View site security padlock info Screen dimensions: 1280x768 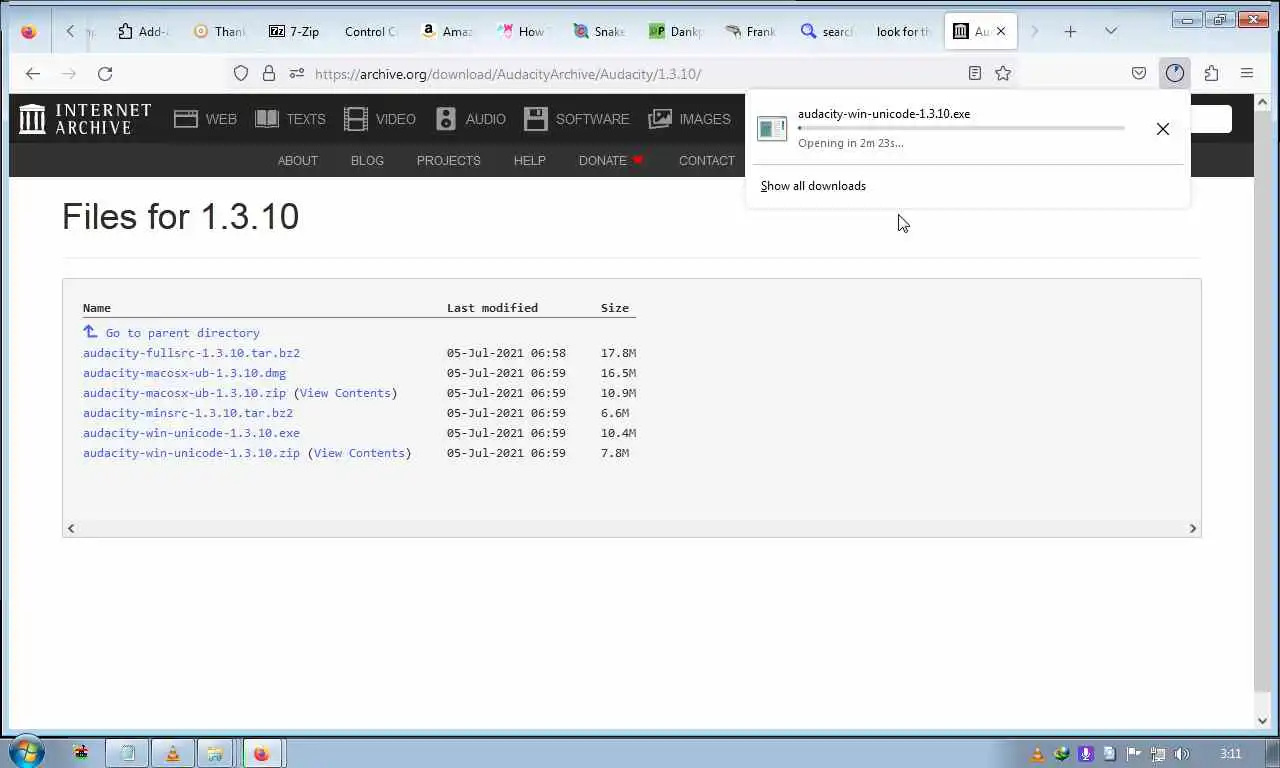click(x=268, y=73)
